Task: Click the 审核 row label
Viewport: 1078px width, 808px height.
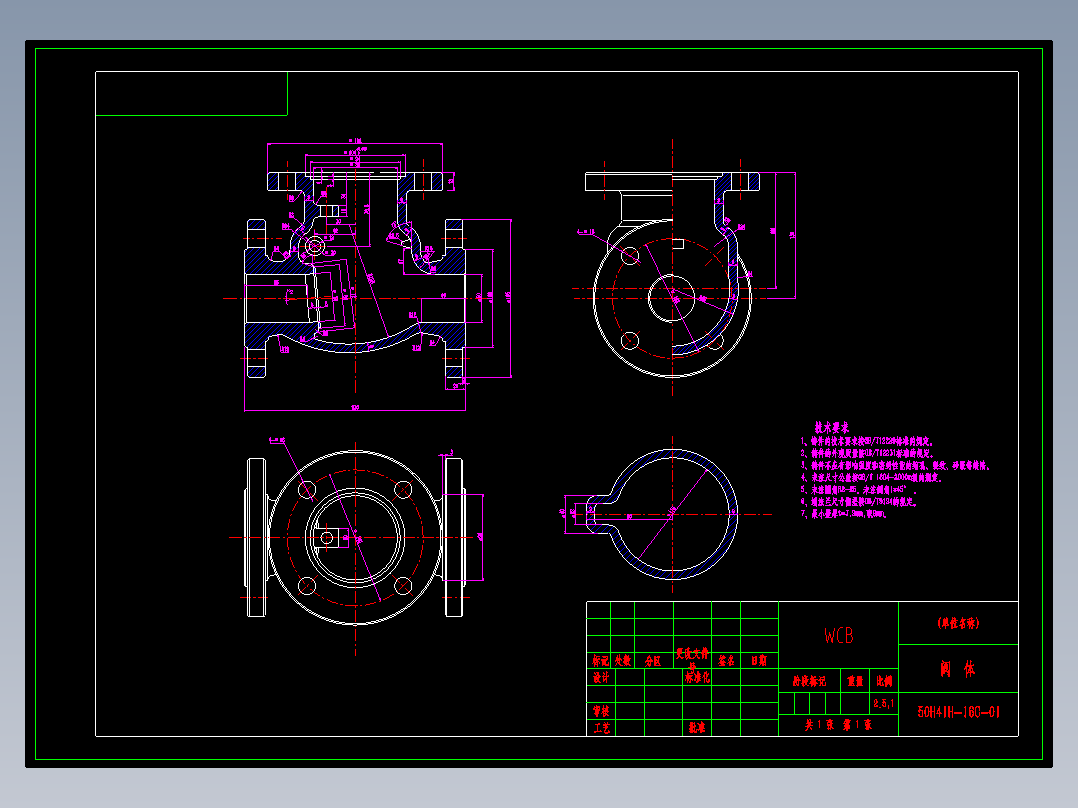Action: [601, 711]
